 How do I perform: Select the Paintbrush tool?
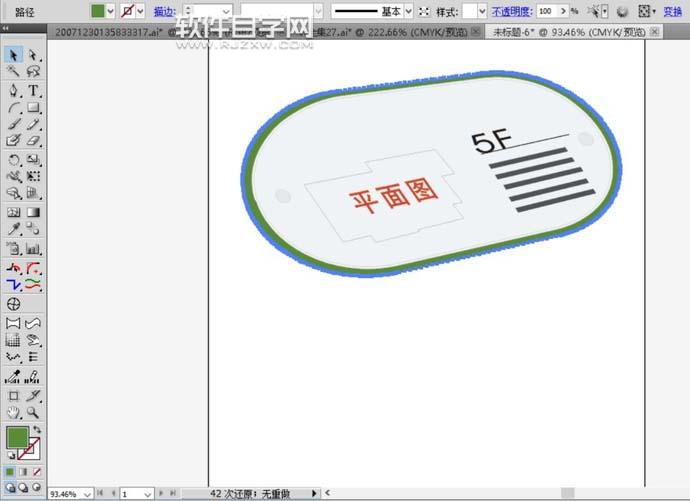click(13, 124)
